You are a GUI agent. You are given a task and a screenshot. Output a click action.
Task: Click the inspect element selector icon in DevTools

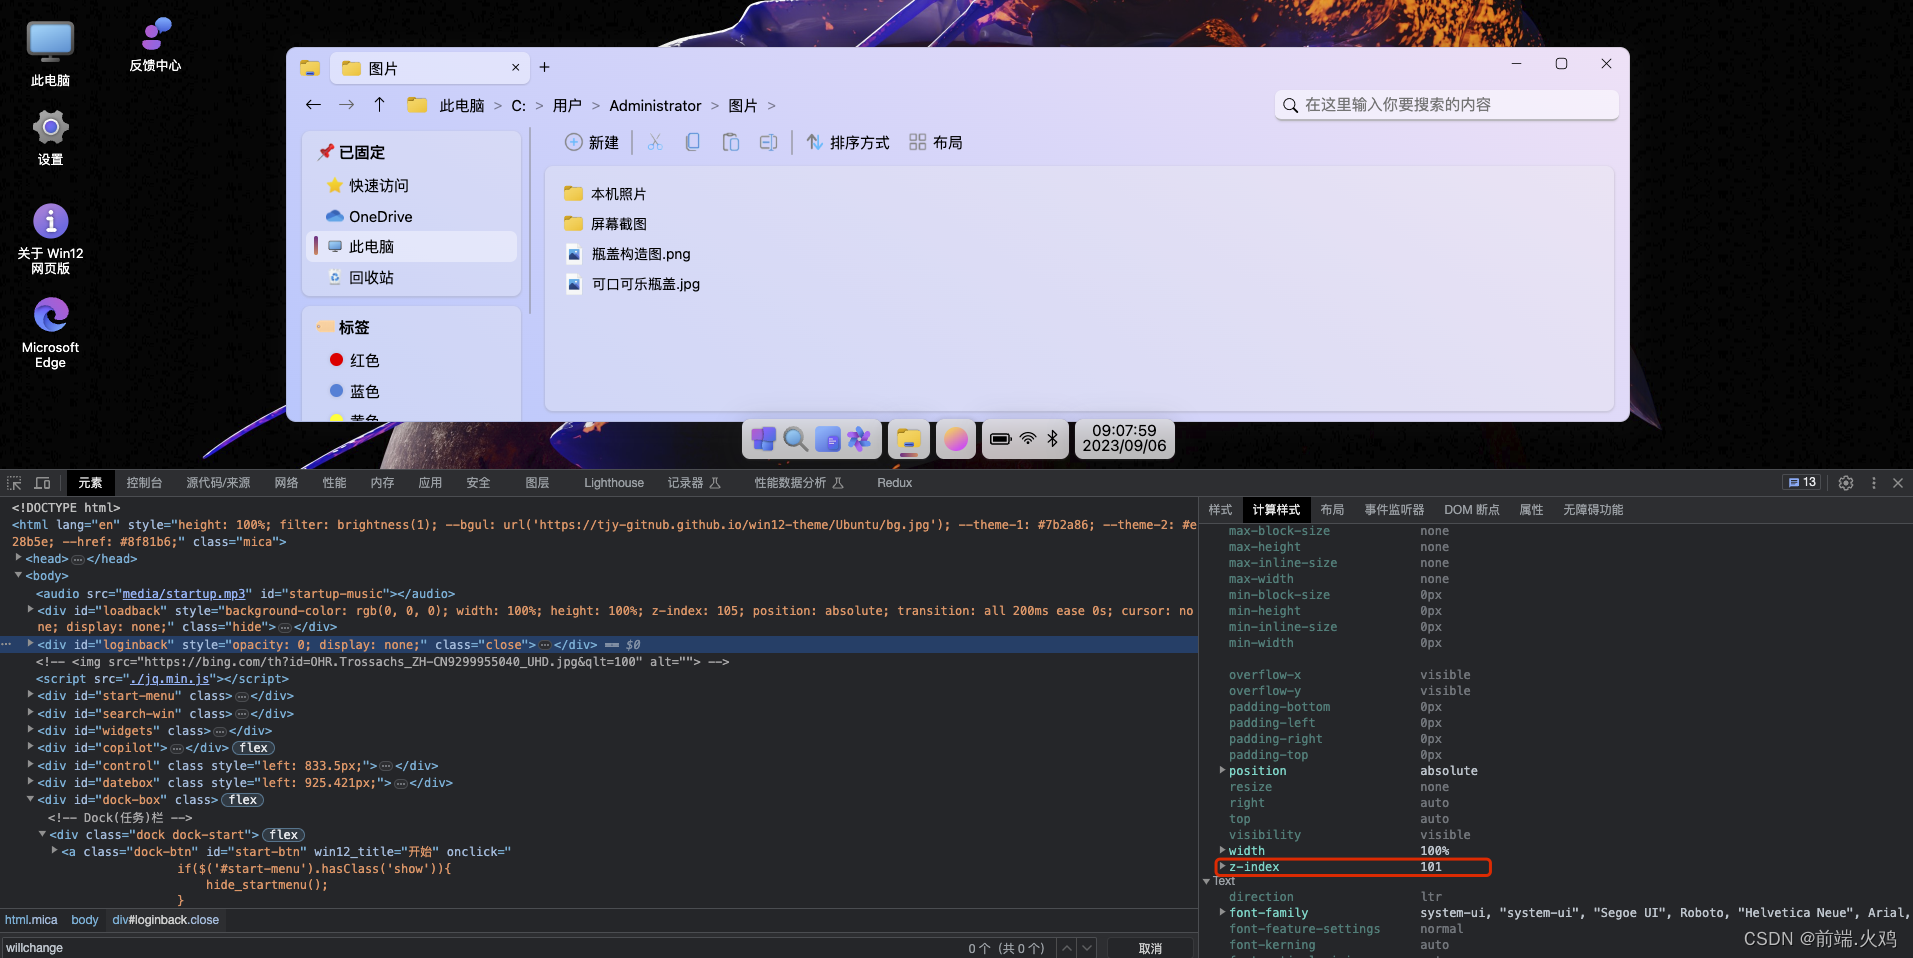(14, 483)
